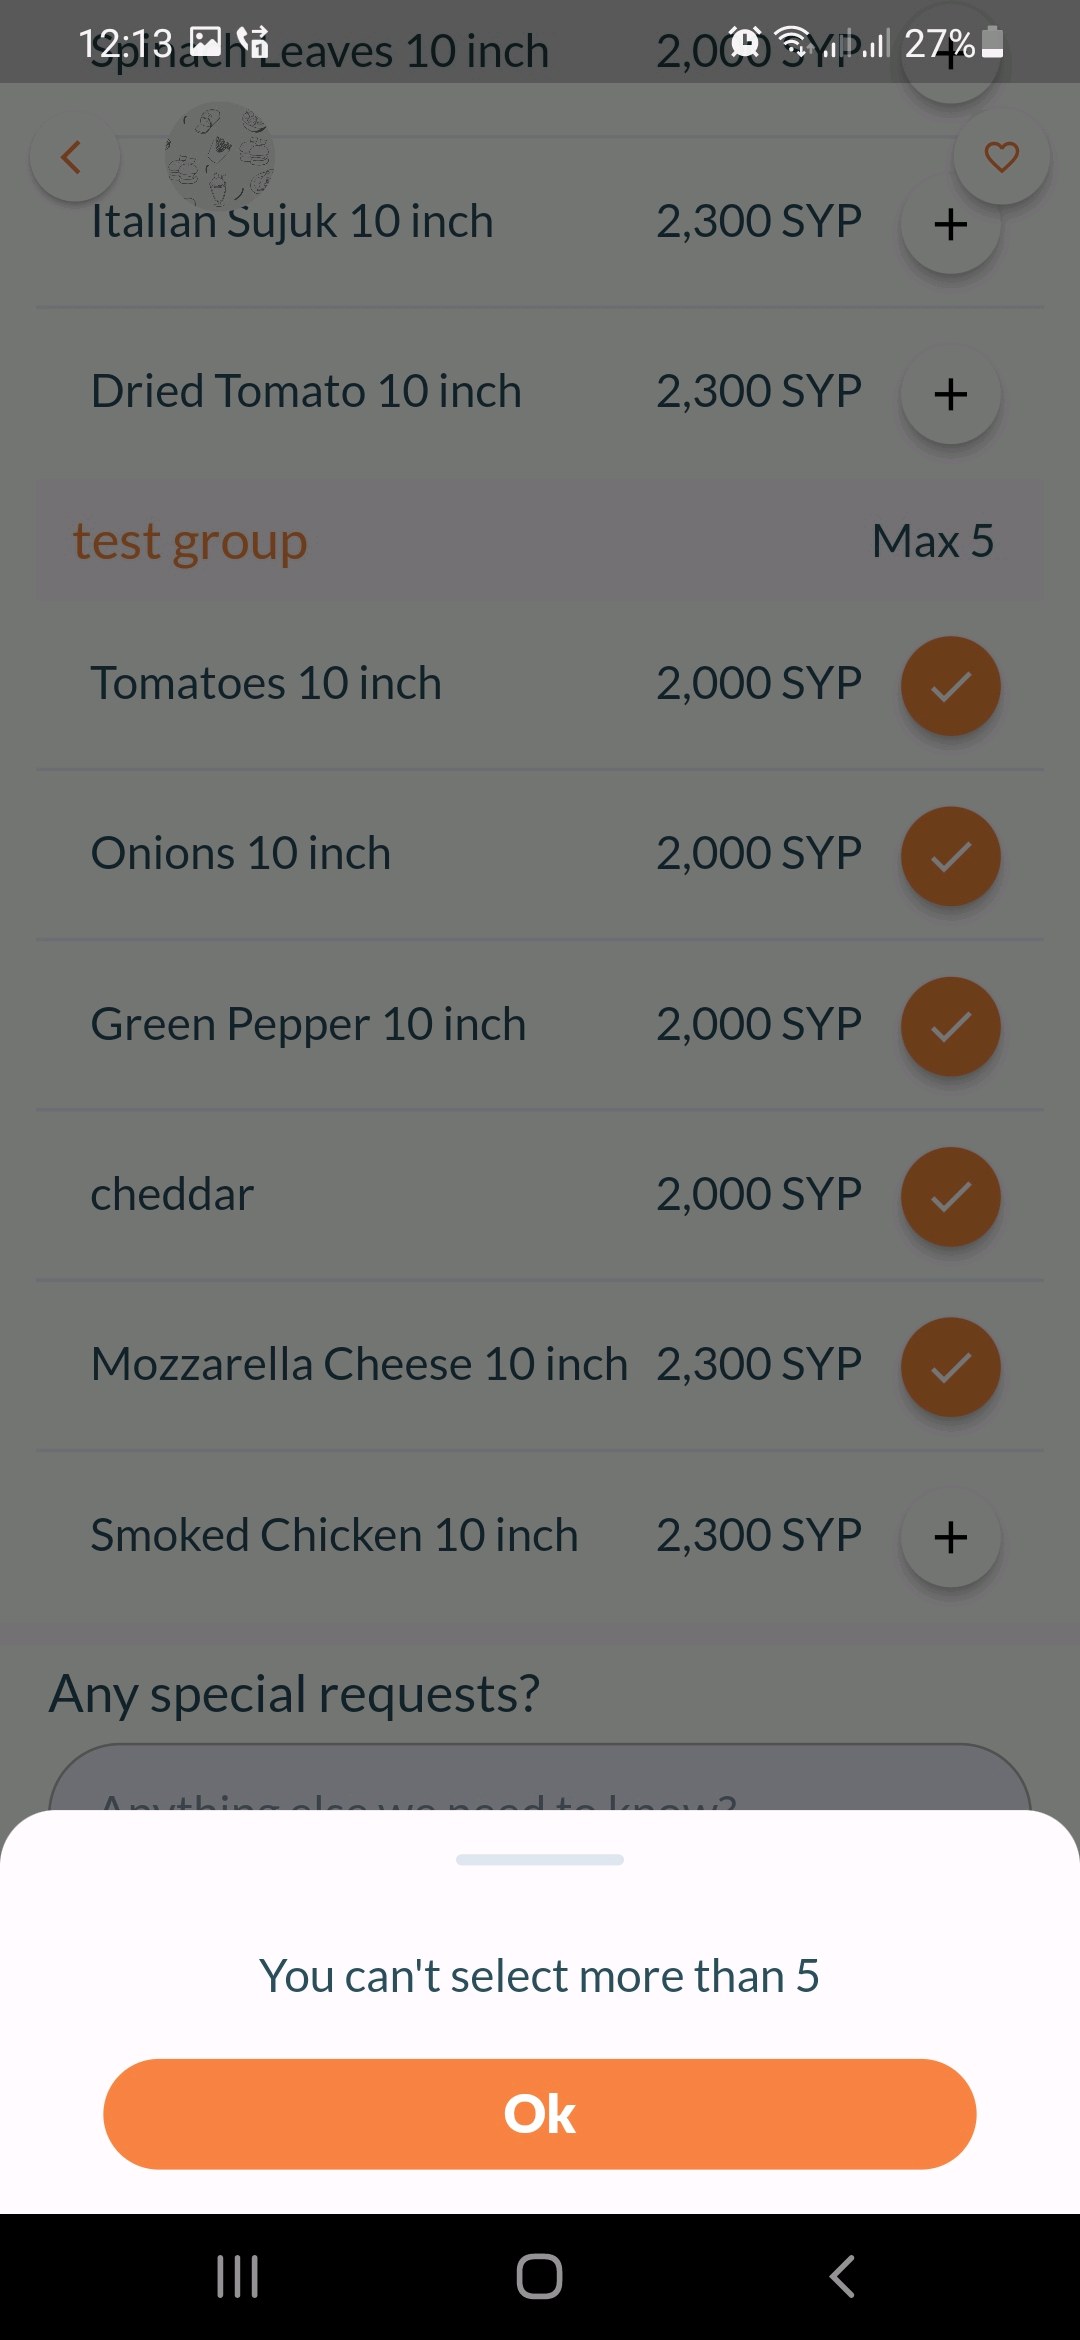Deselect Mozzarella Cheese 10 inch

coord(950,1367)
